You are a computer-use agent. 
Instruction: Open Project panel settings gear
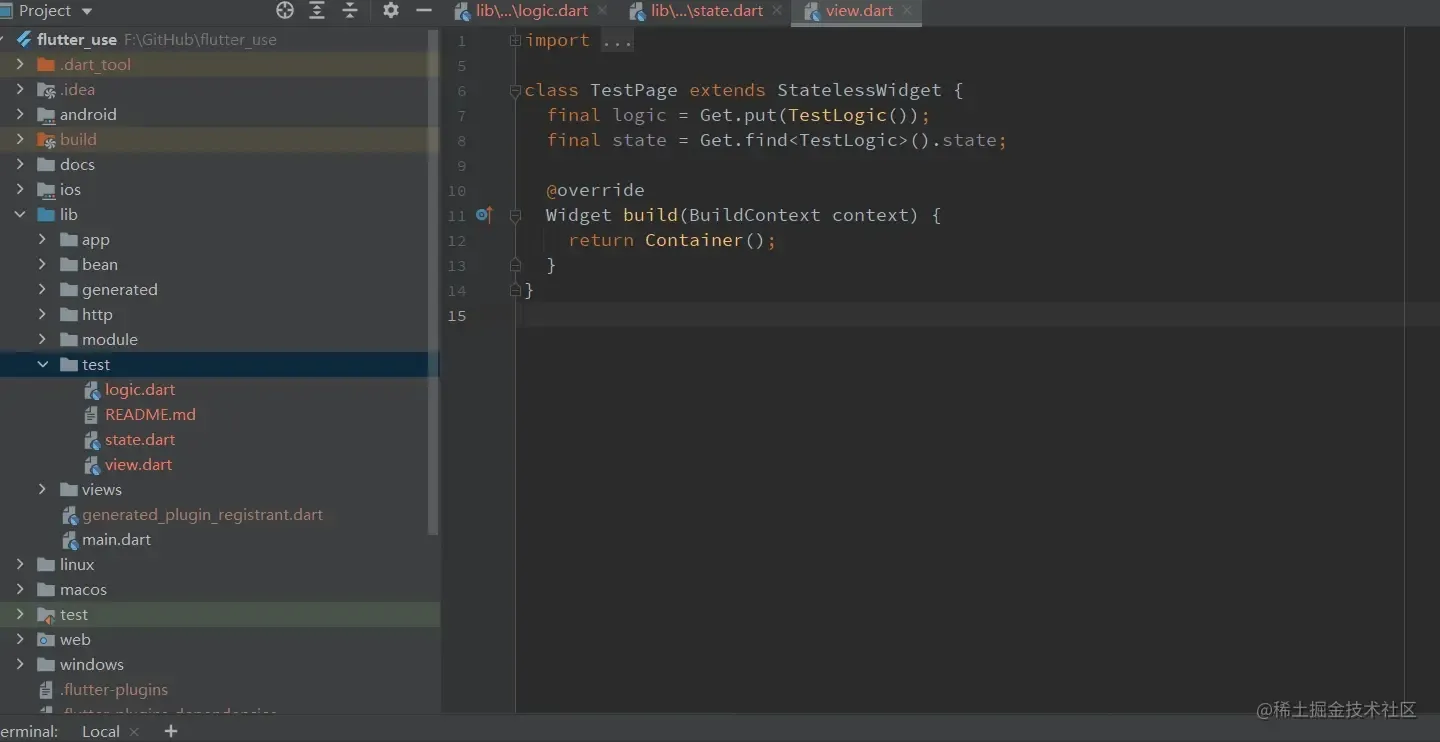391,10
